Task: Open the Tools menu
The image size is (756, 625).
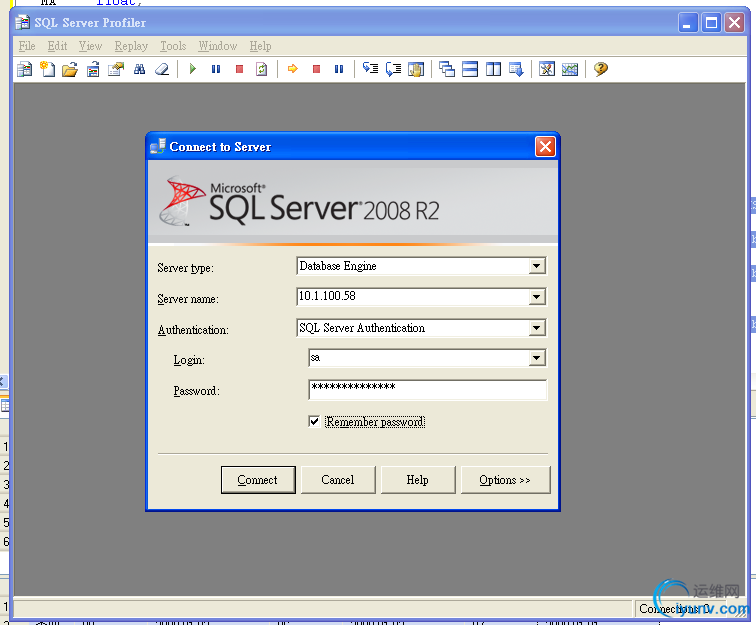Action: 173,46
